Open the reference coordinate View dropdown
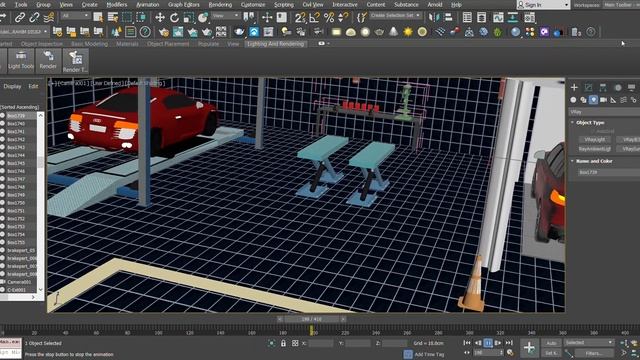 [x=226, y=16]
